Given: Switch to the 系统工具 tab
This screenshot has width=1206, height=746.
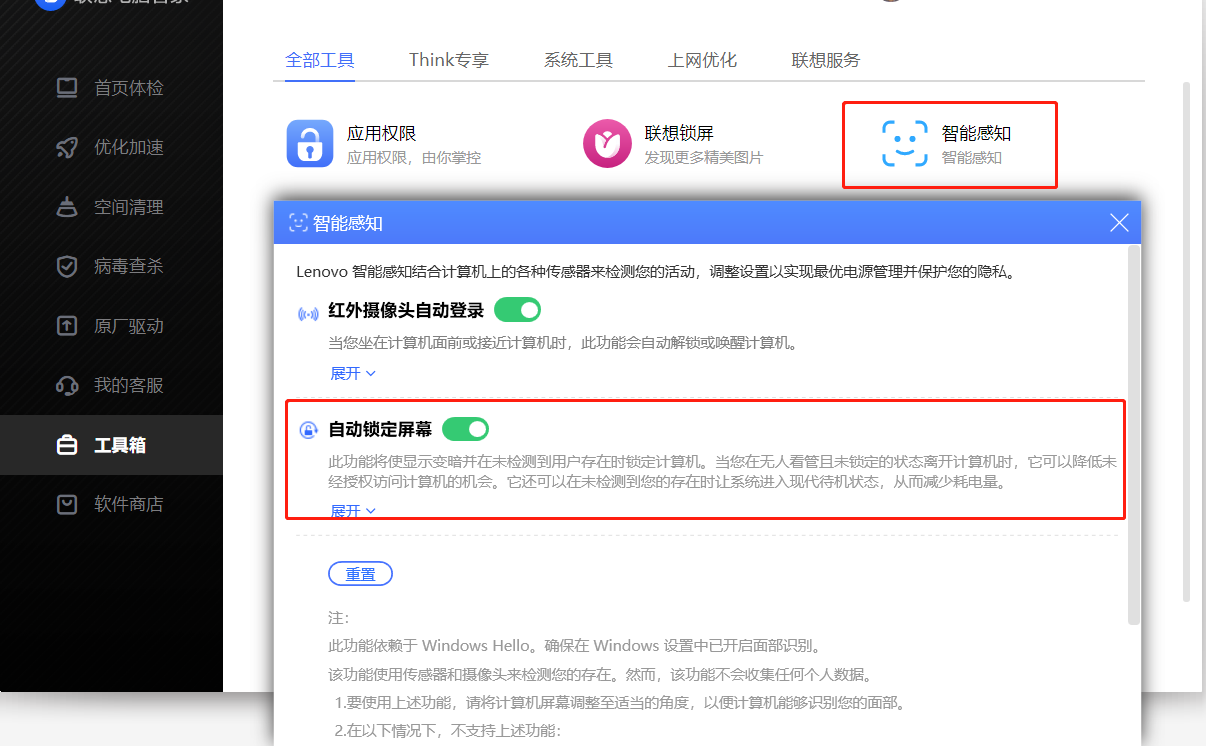Looking at the screenshot, I should [578, 60].
